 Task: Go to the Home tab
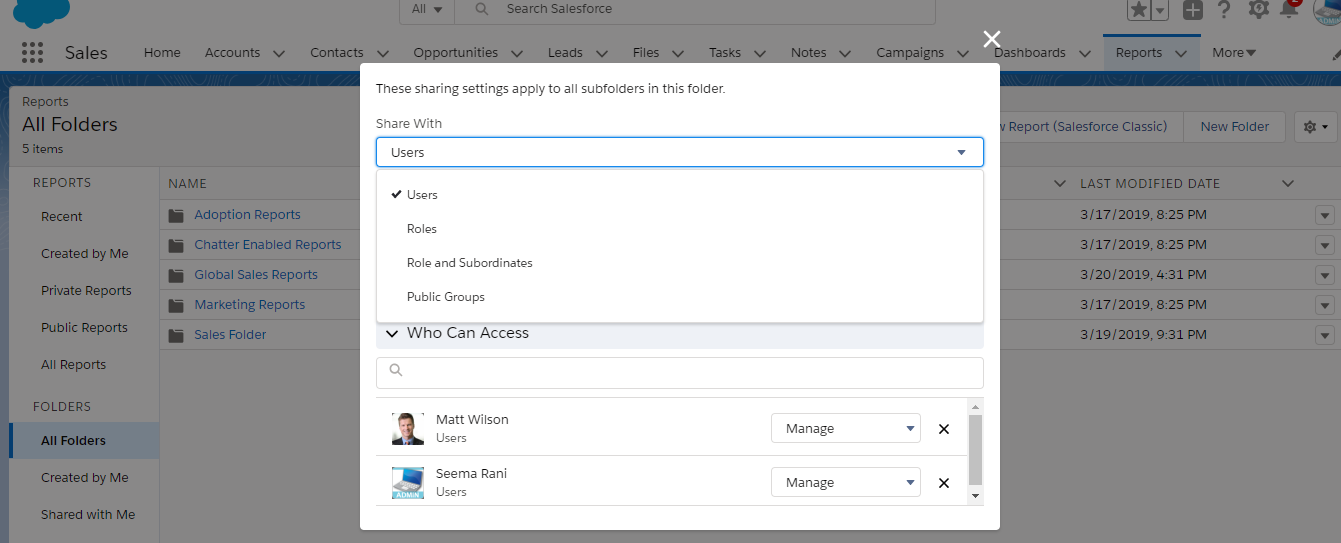[162, 52]
